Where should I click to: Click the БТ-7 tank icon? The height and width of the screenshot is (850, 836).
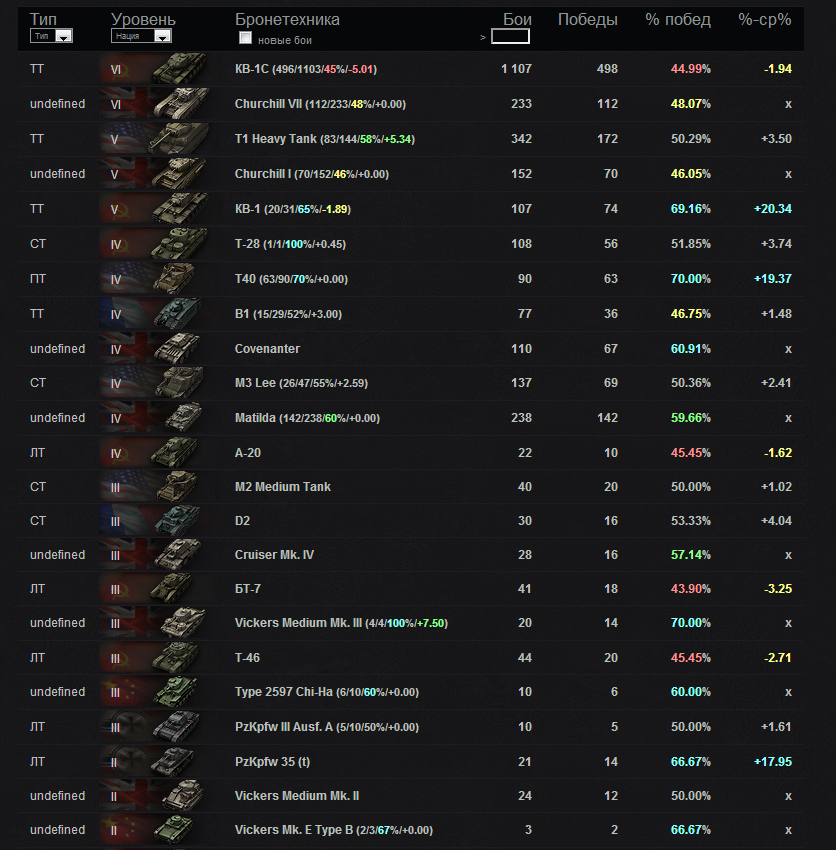[x=171, y=589]
